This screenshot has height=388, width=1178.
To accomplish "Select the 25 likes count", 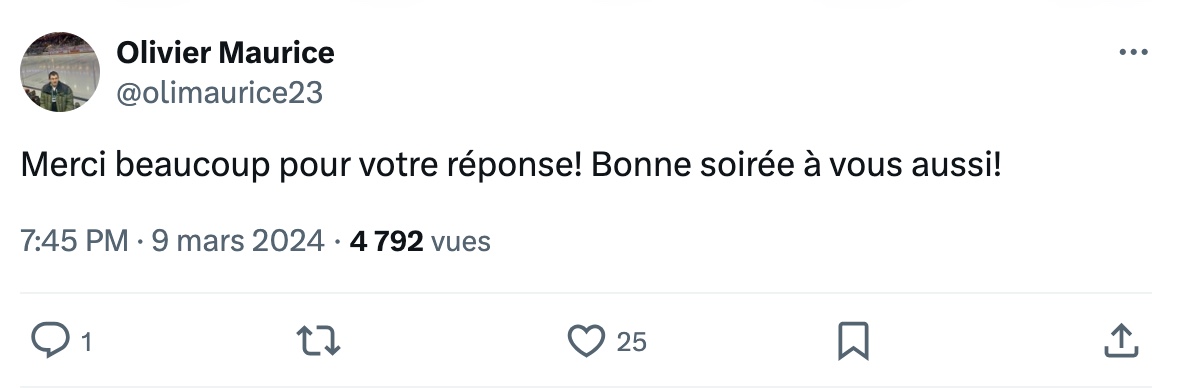I will (x=631, y=343).
